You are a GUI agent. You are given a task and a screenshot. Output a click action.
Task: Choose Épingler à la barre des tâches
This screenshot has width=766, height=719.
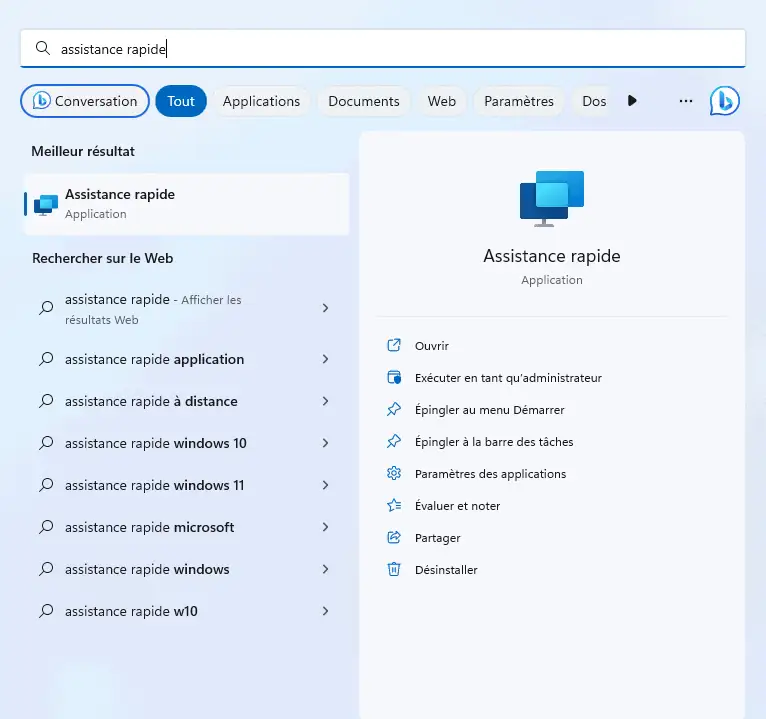[x=494, y=442]
